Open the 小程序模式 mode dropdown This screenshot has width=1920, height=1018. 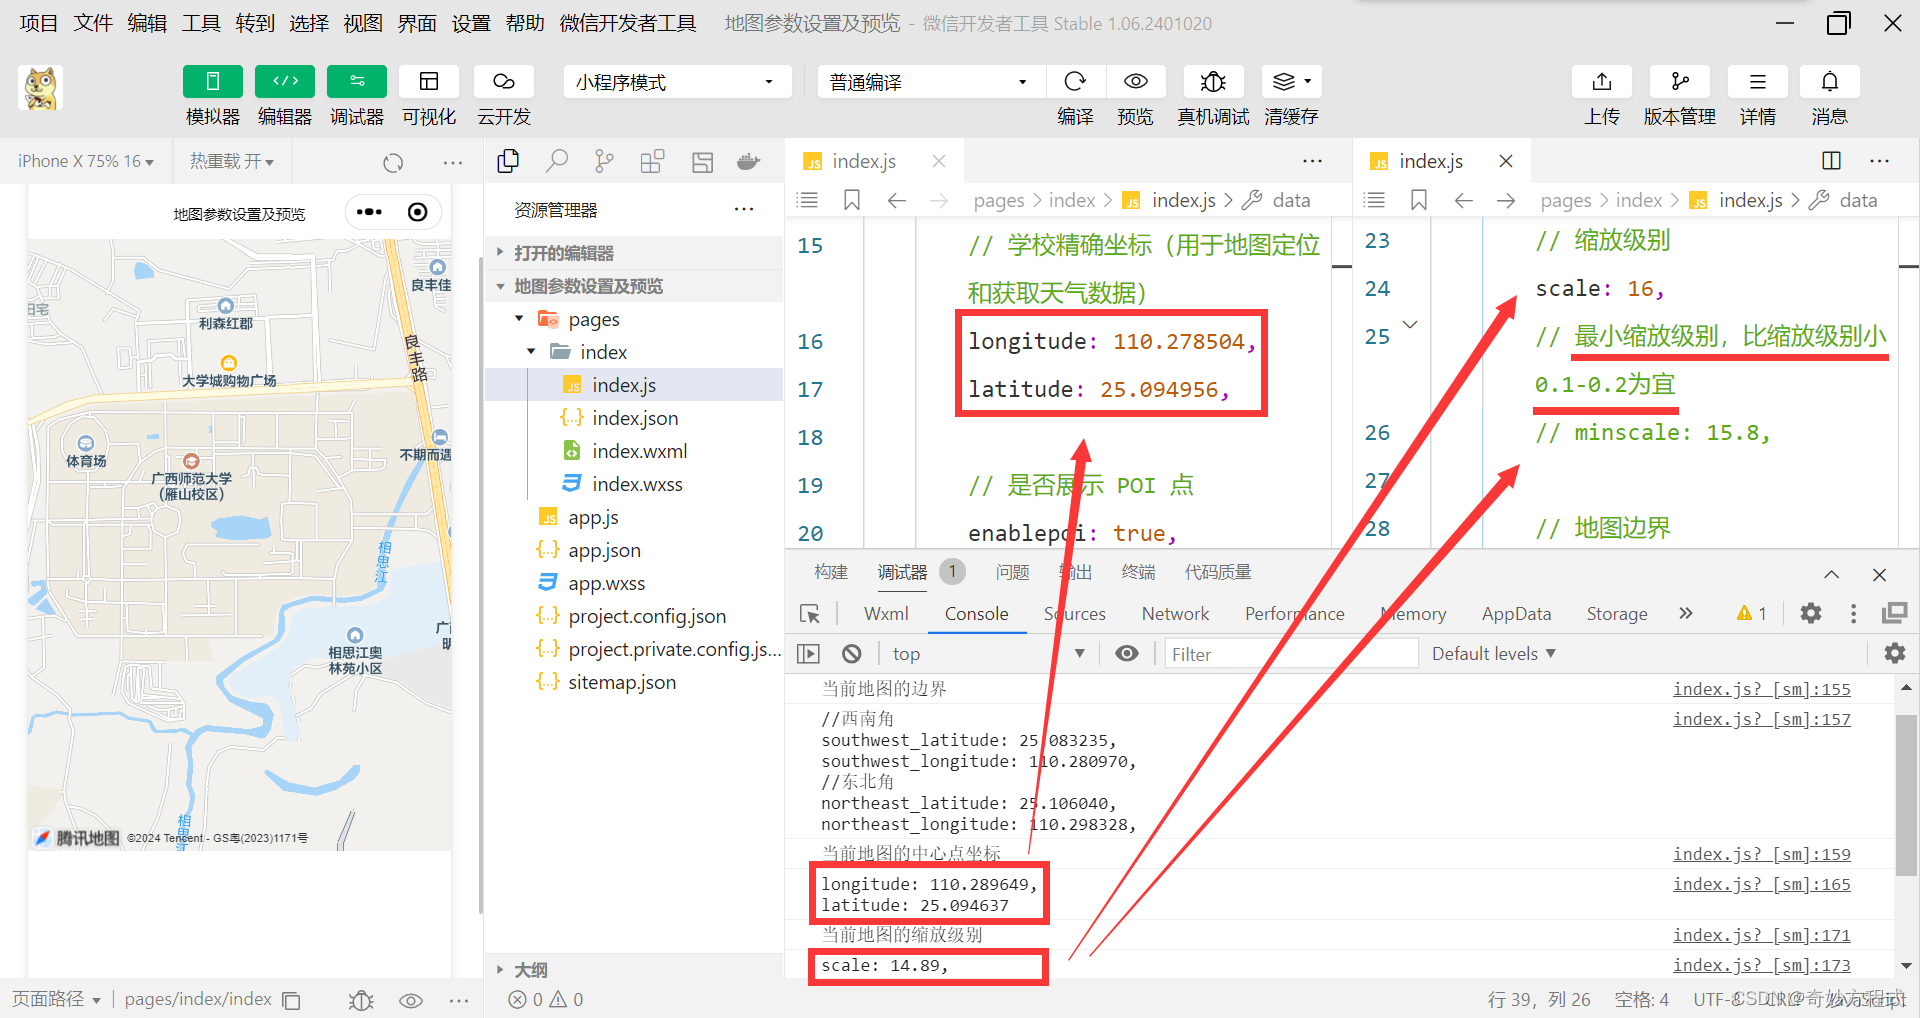(677, 82)
